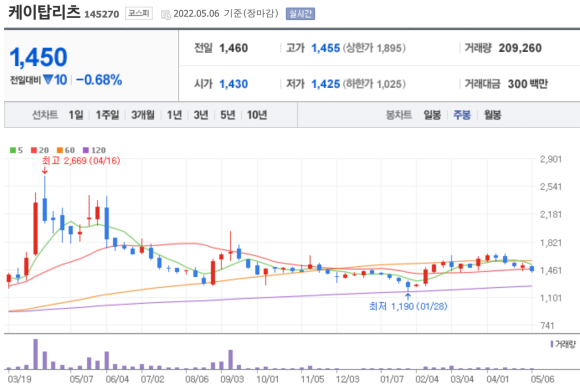This screenshot has height=390, width=580.
Task: Click the stock code 145270
Action: click(102, 14)
